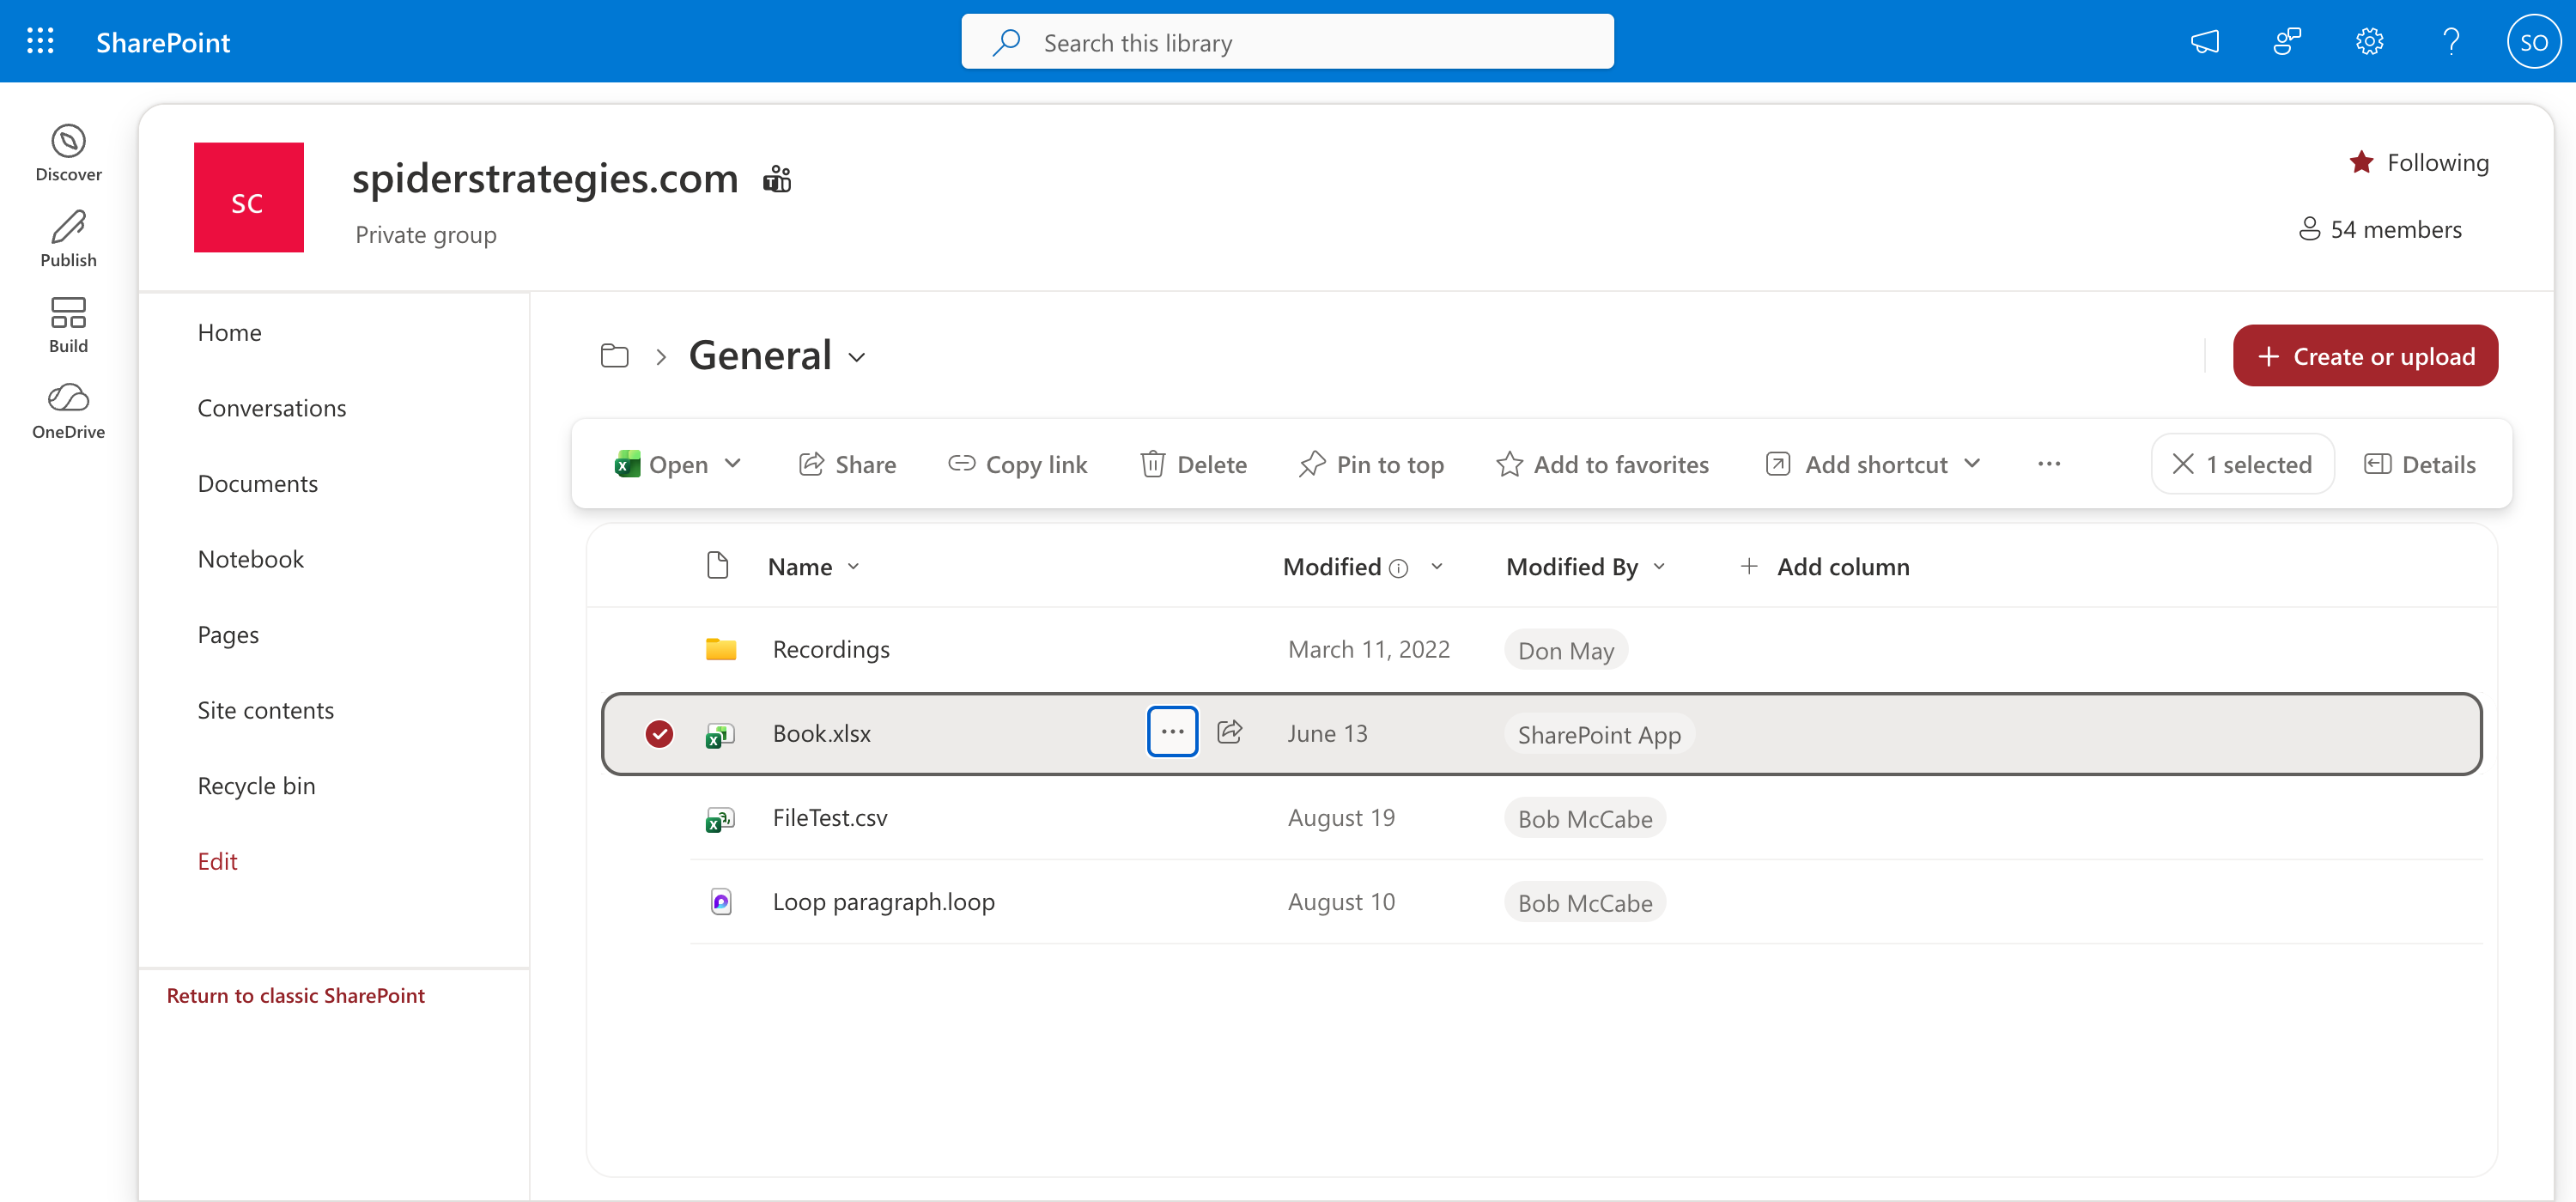Clear the 1 selected selection
This screenshot has width=2576, height=1202.
pos(2242,464)
